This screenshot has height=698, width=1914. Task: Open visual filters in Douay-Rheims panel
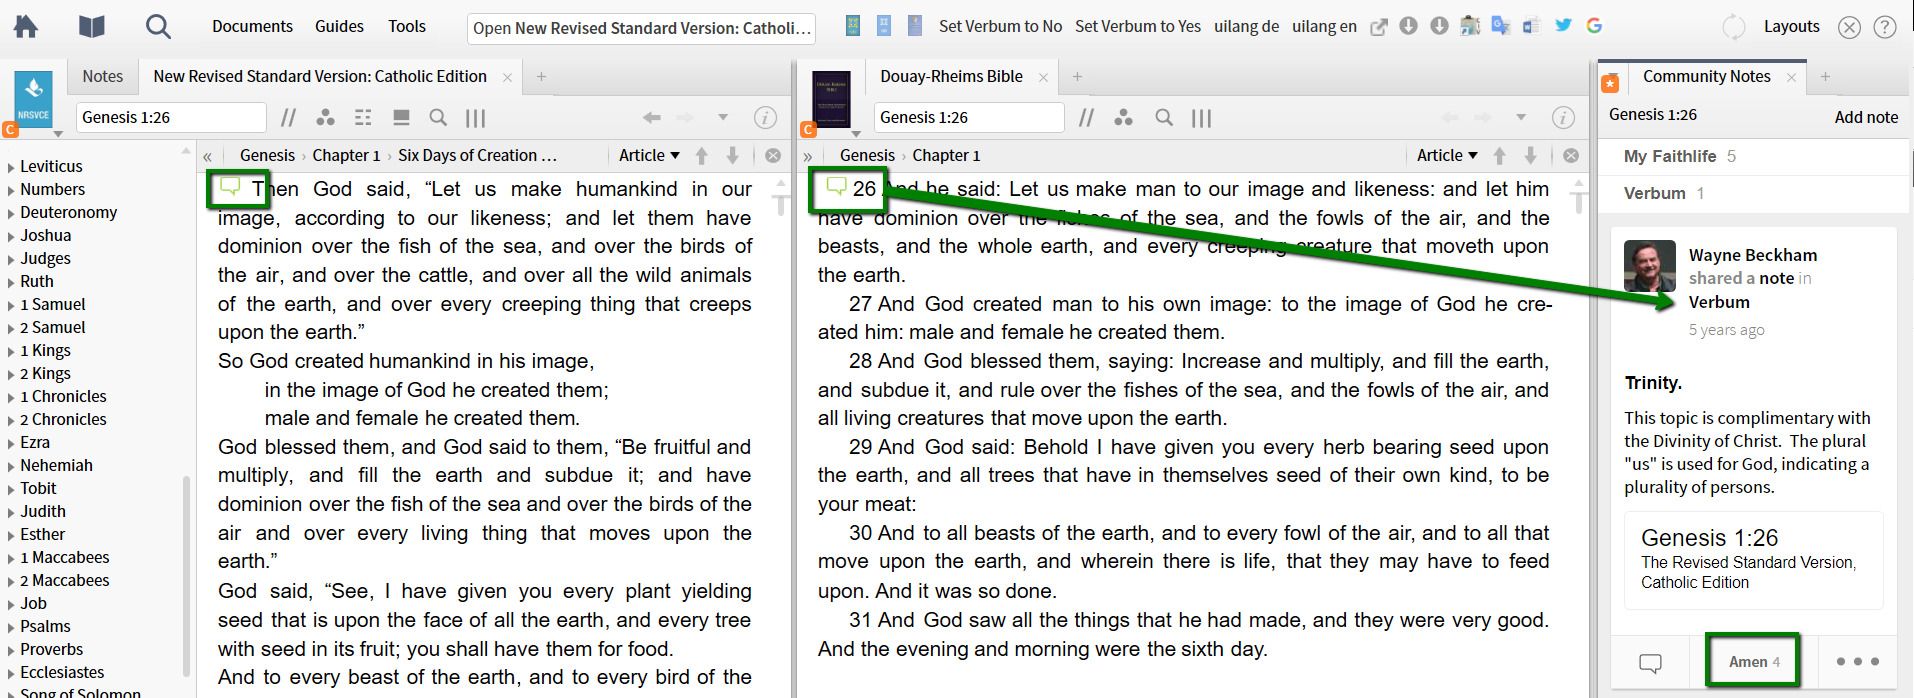tap(1124, 118)
